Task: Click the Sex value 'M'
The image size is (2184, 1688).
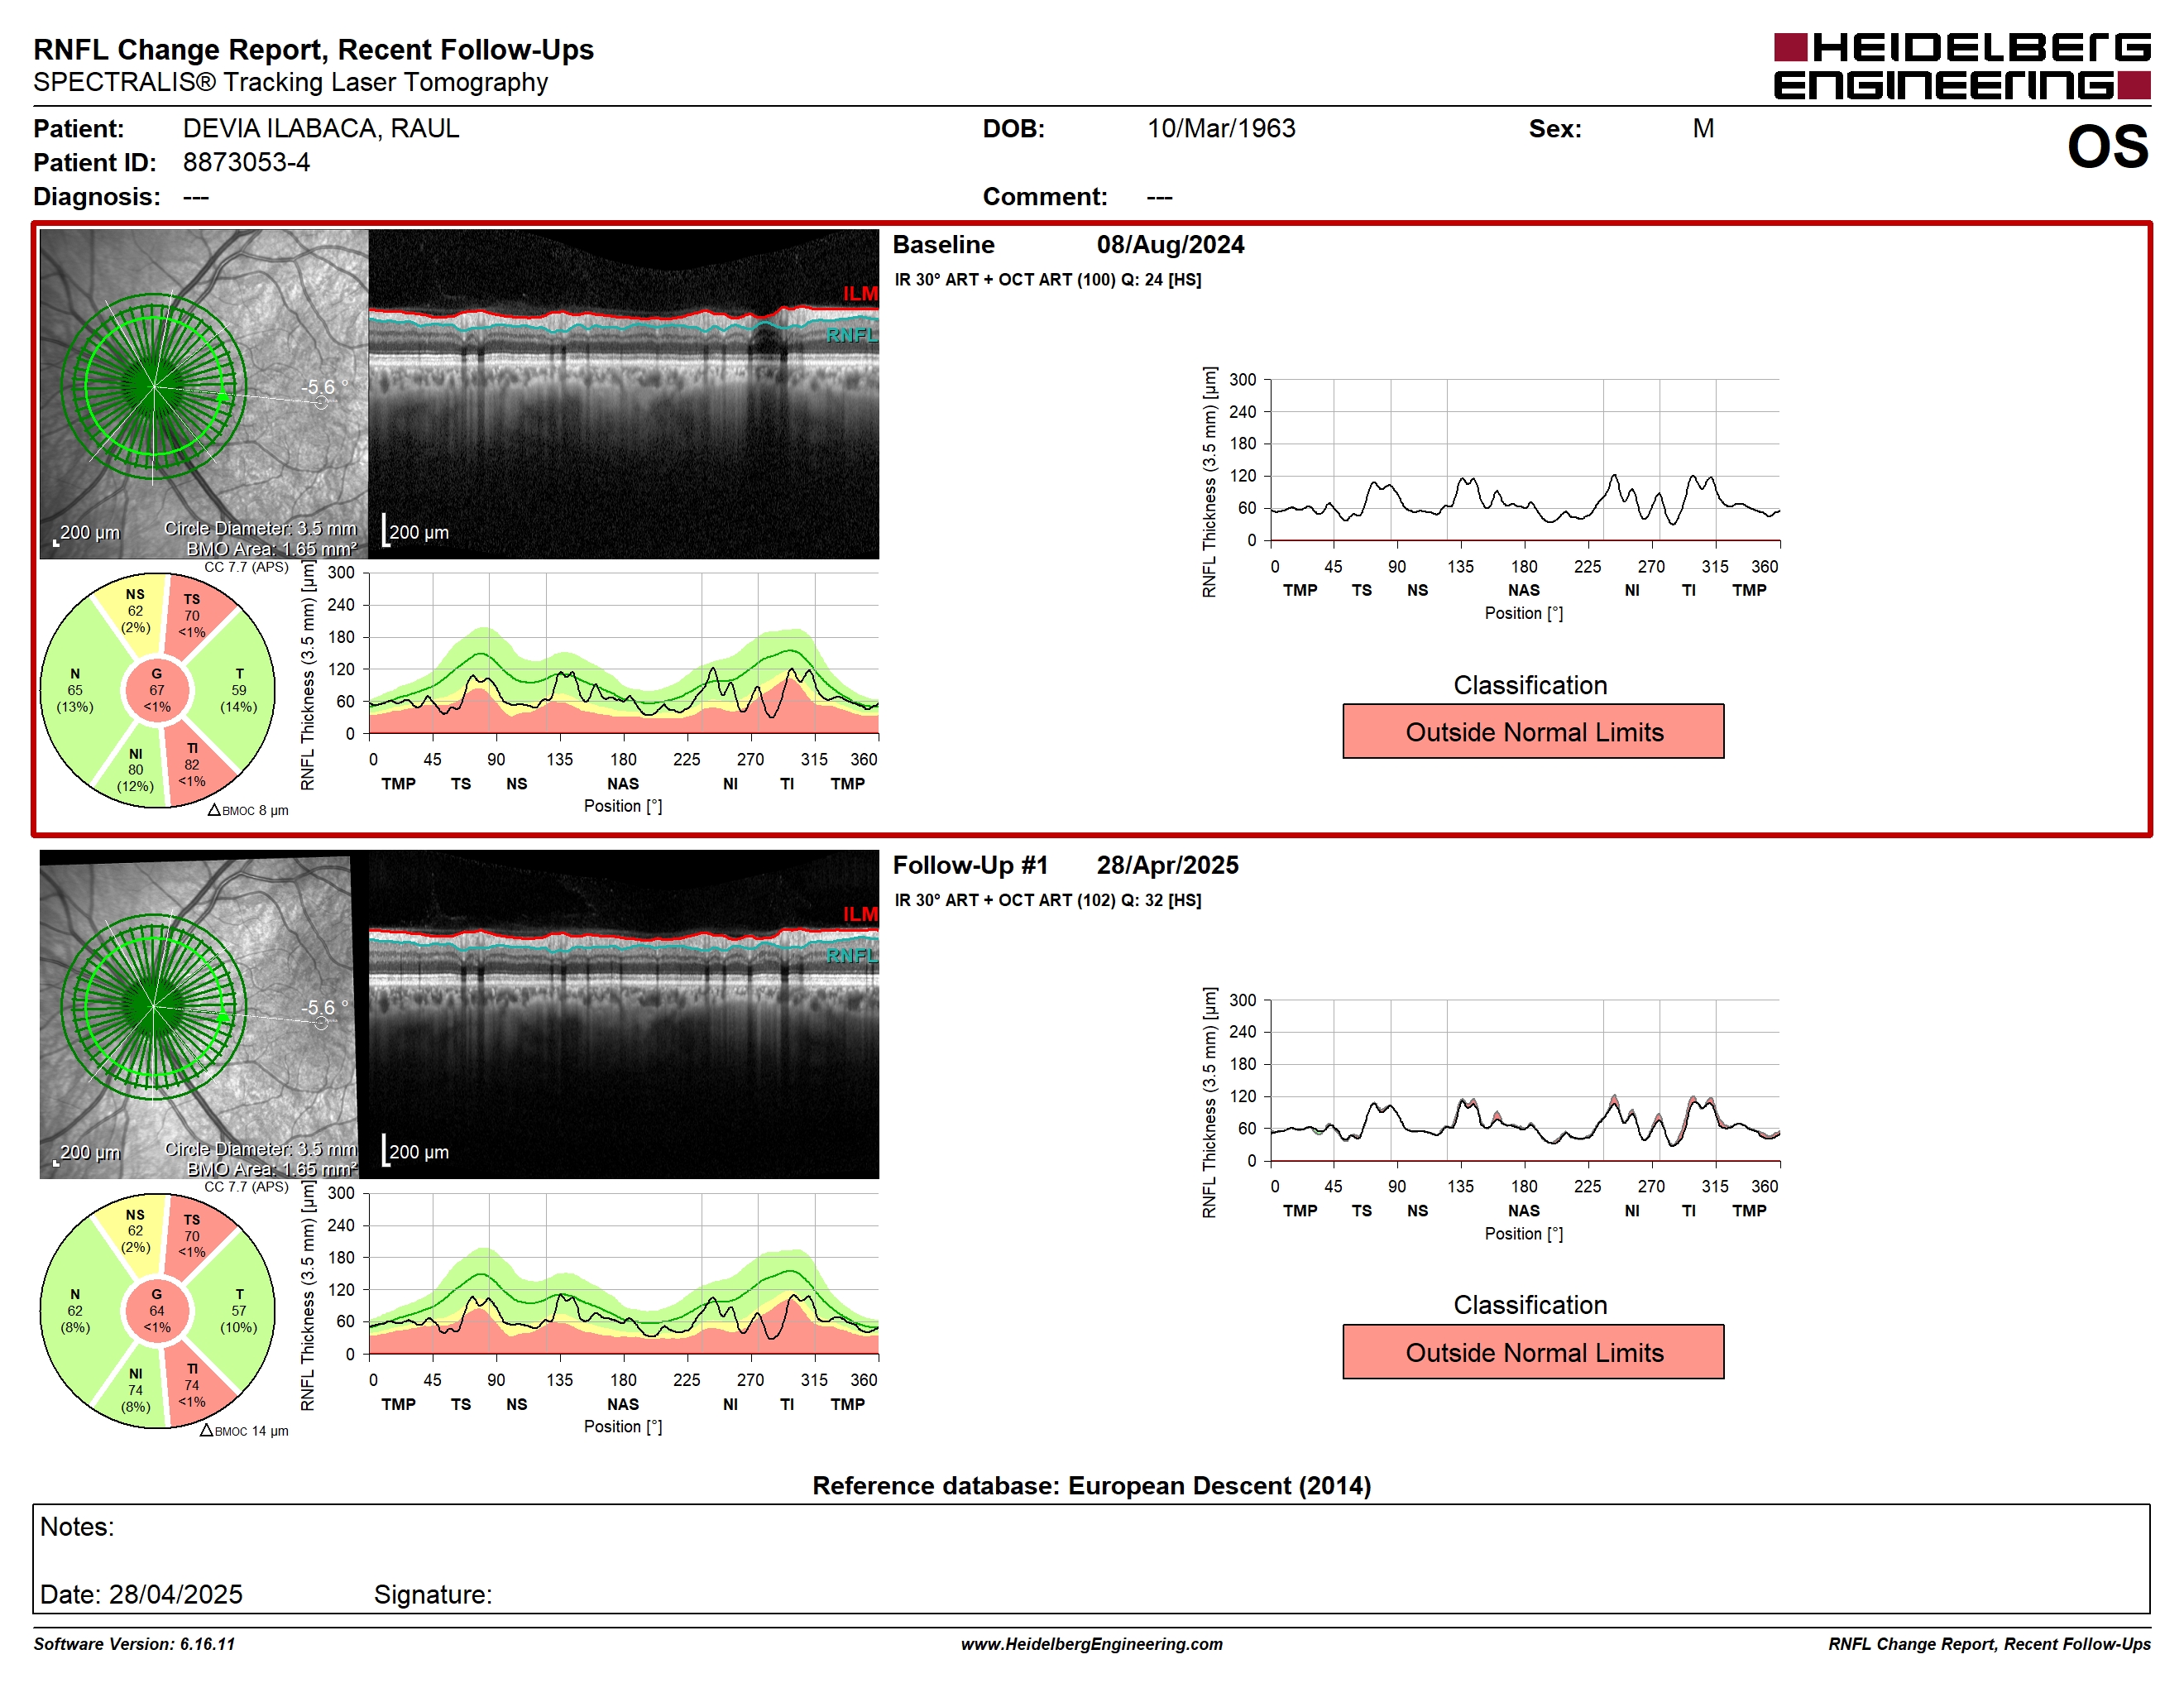Action: [x=1703, y=128]
